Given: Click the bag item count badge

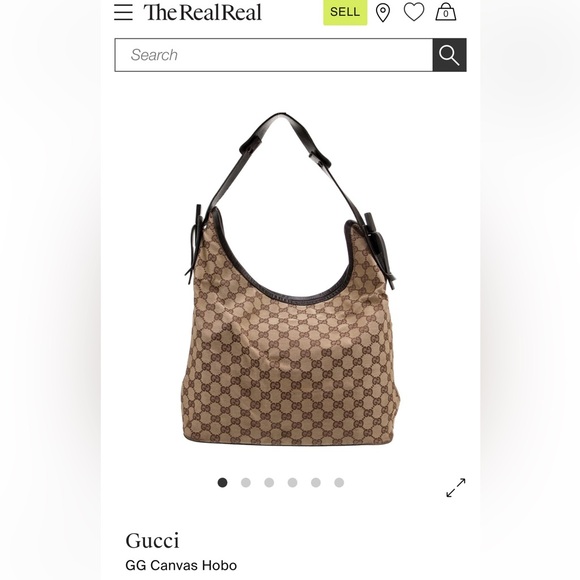Looking at the screenshot, I should click(446, 14).
